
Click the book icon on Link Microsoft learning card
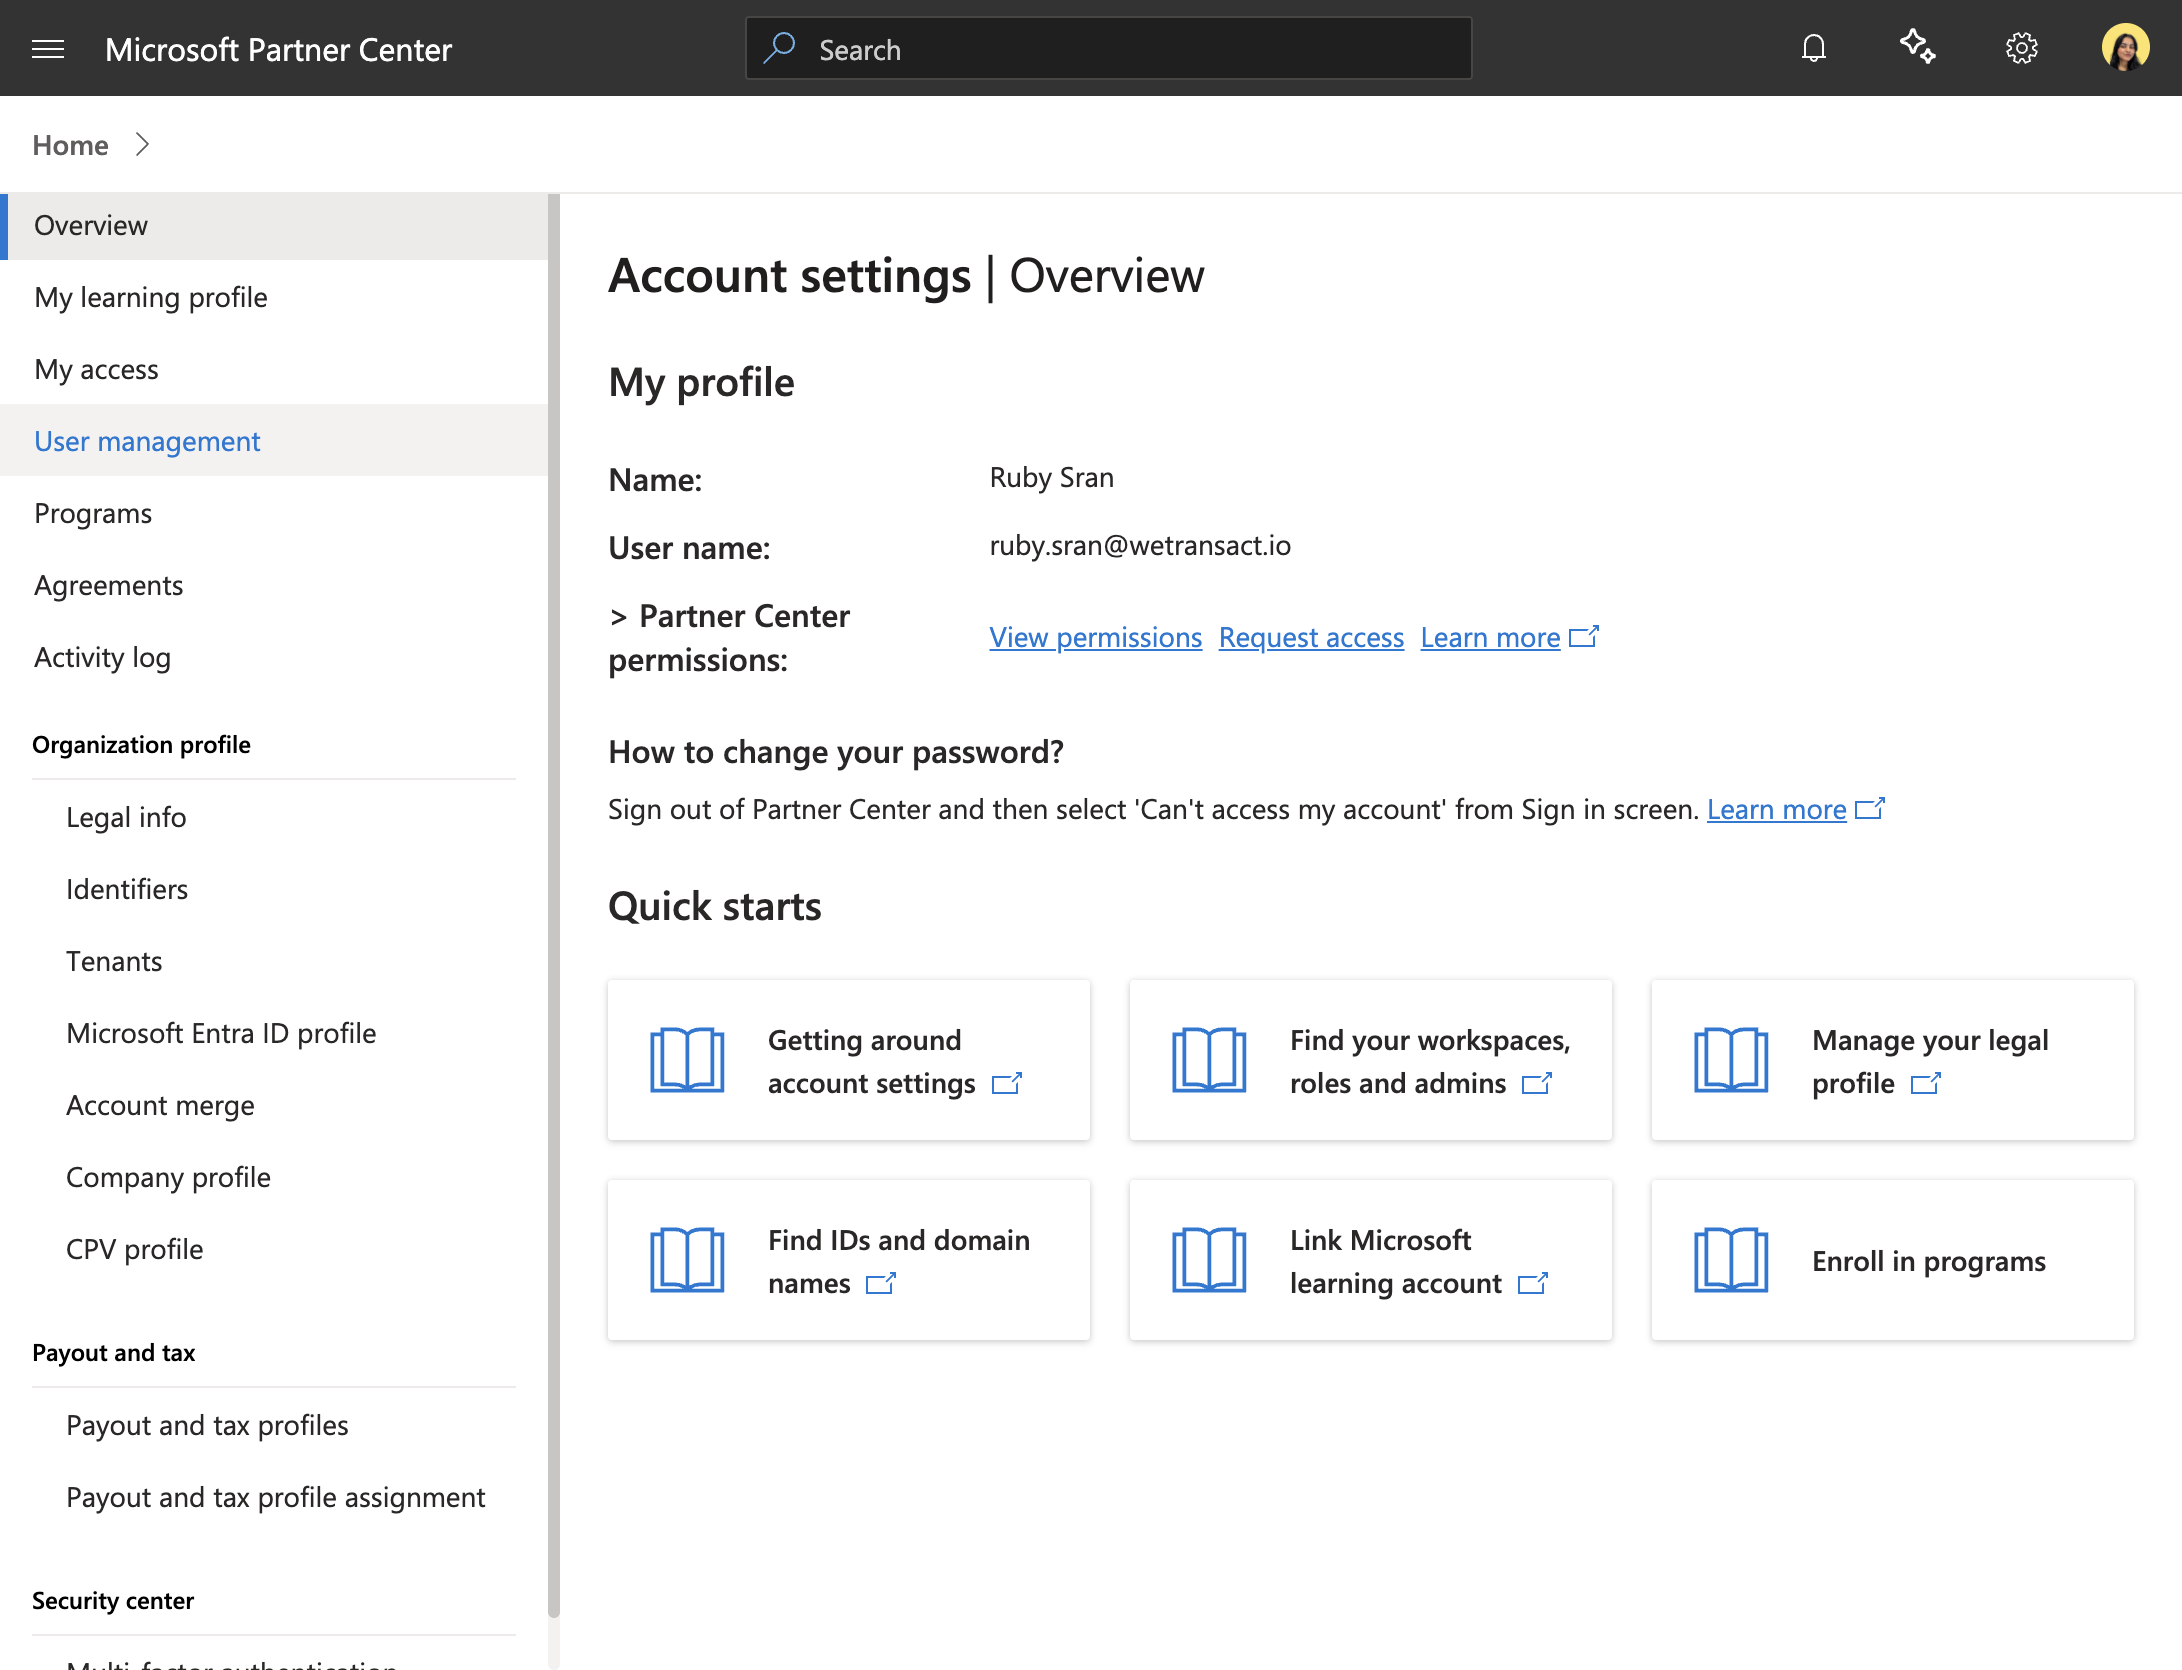click(1209, 1260)
